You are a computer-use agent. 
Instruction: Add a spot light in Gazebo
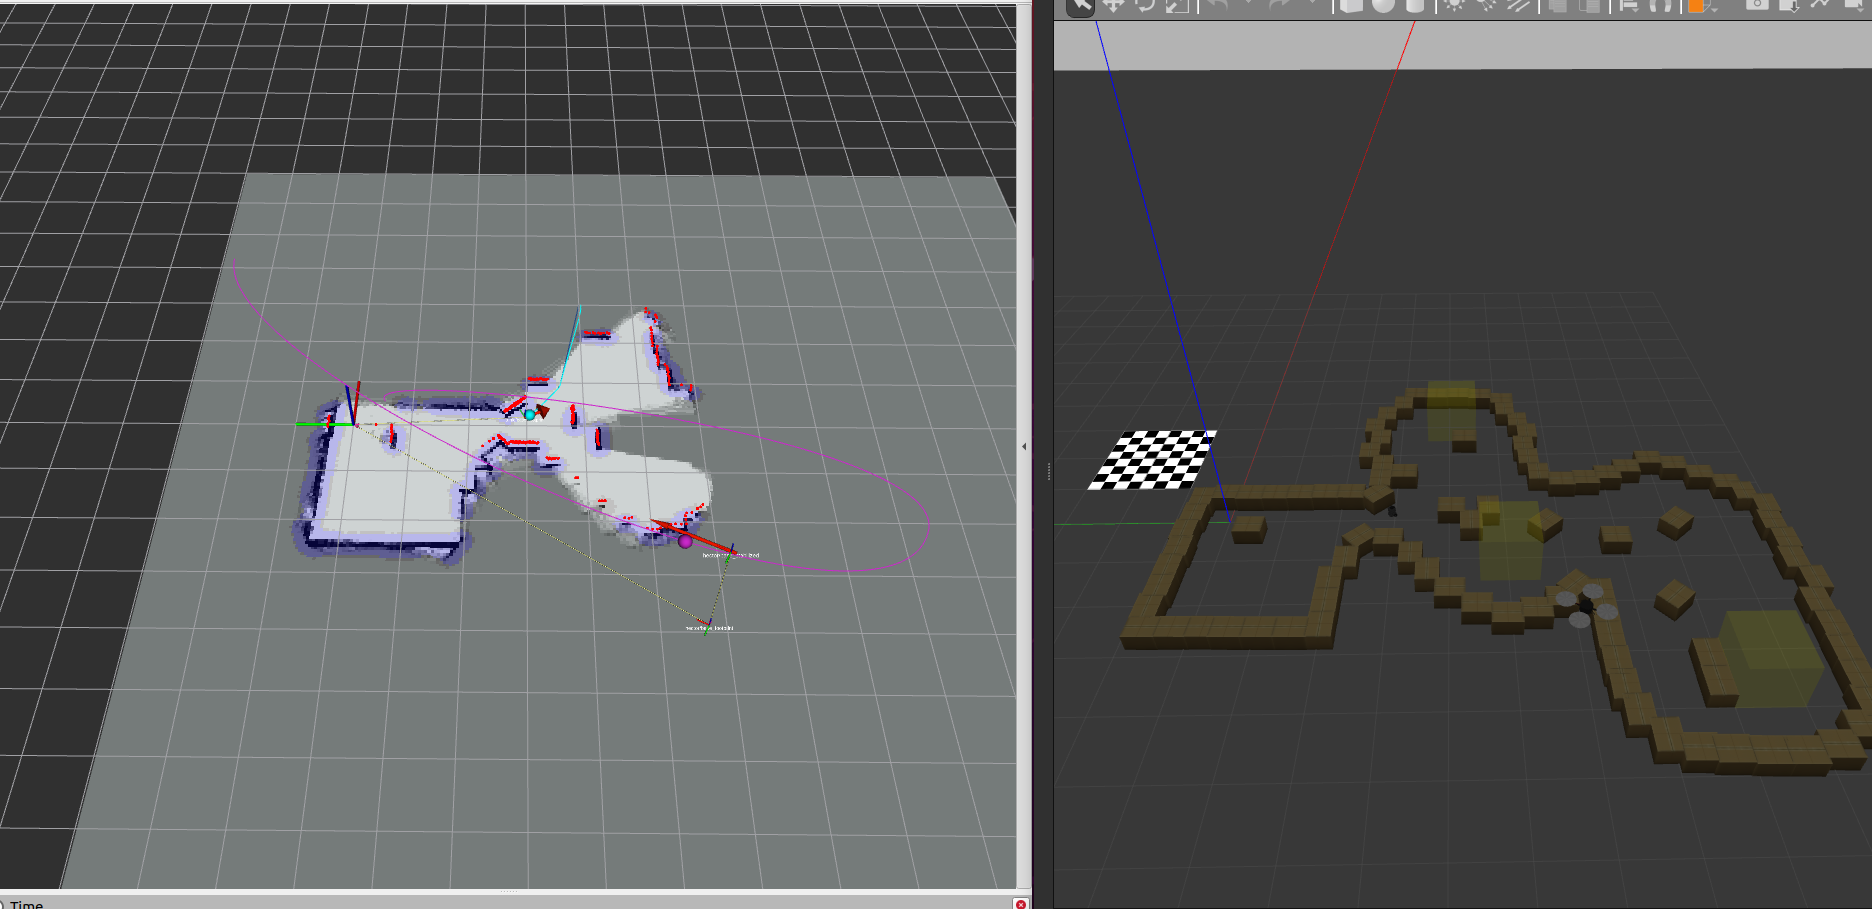click(x=1487, y=5)
